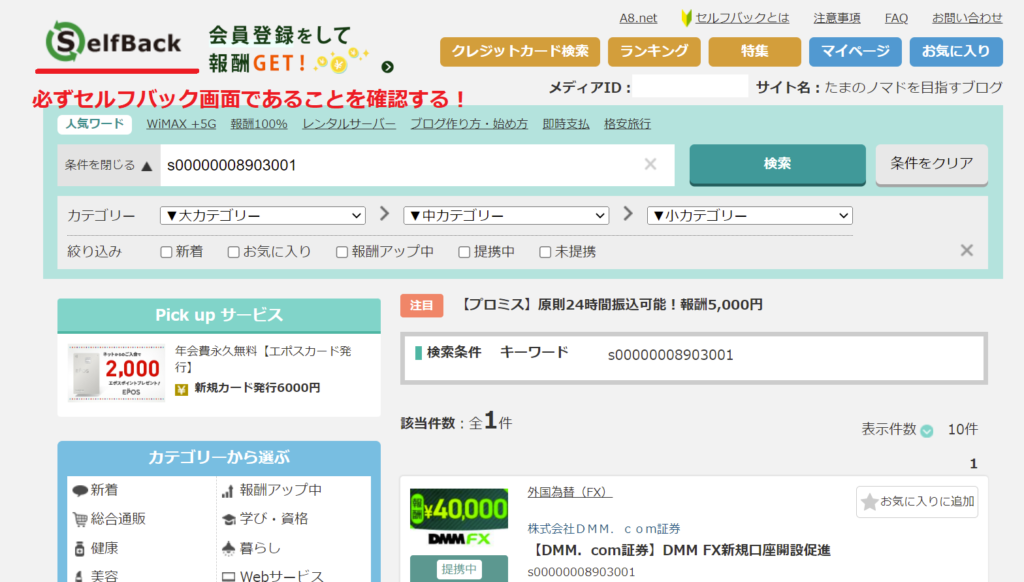
Task: Click the A8.net link
Action: point(638,18)
